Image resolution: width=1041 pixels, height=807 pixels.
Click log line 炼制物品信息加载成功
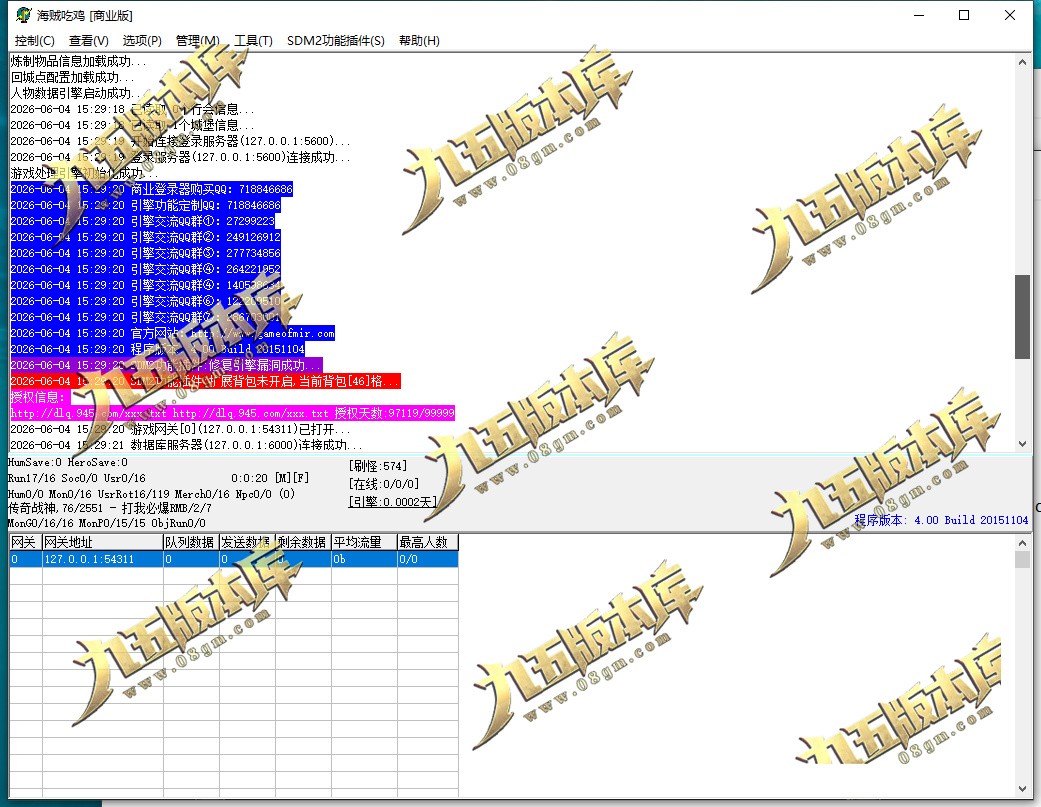click(x=78, y=61)
